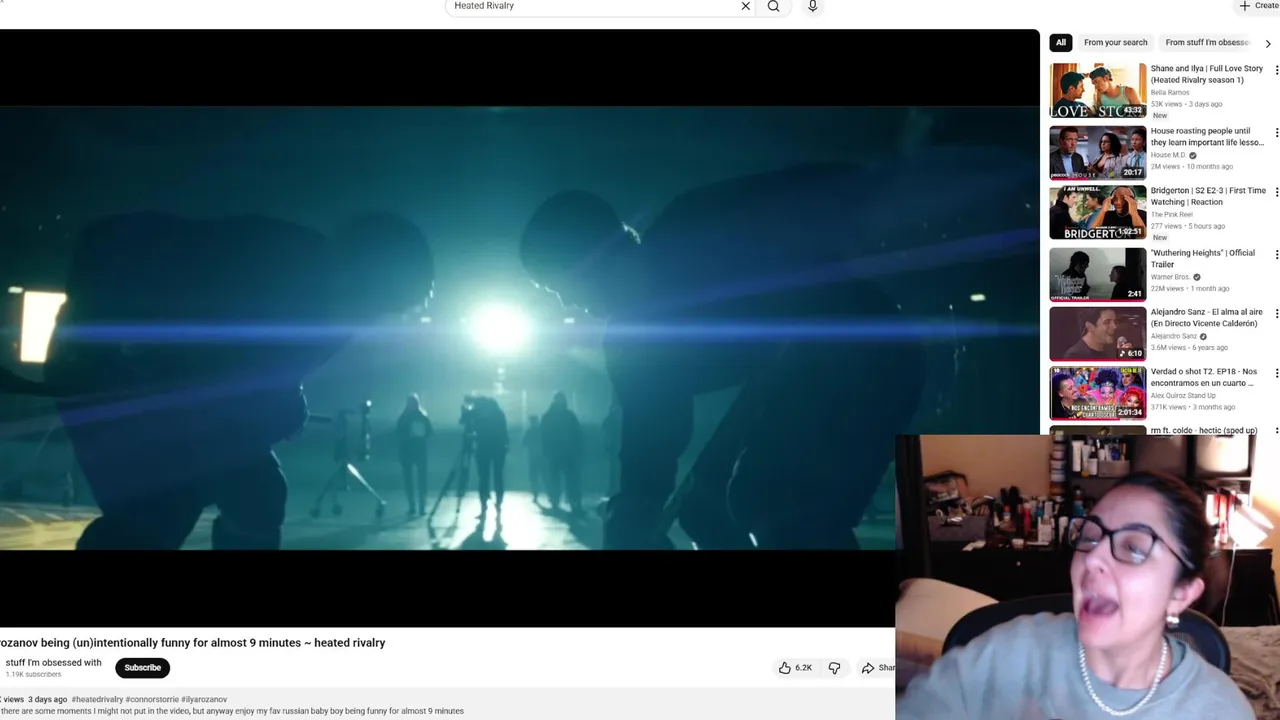
Task: Open Alex Quiroz Stand Up channel link
Action: (1185, 396)
